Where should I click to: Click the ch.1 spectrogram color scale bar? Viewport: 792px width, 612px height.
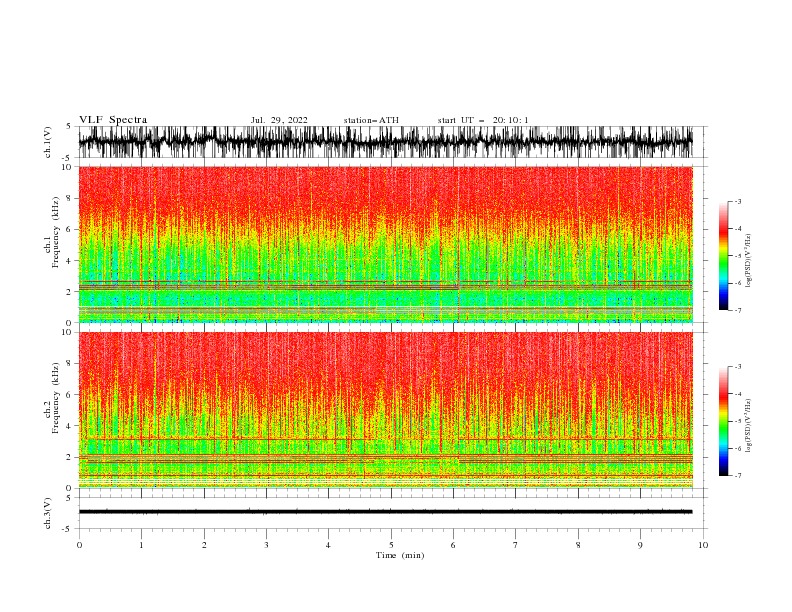(x=723, y=256)
